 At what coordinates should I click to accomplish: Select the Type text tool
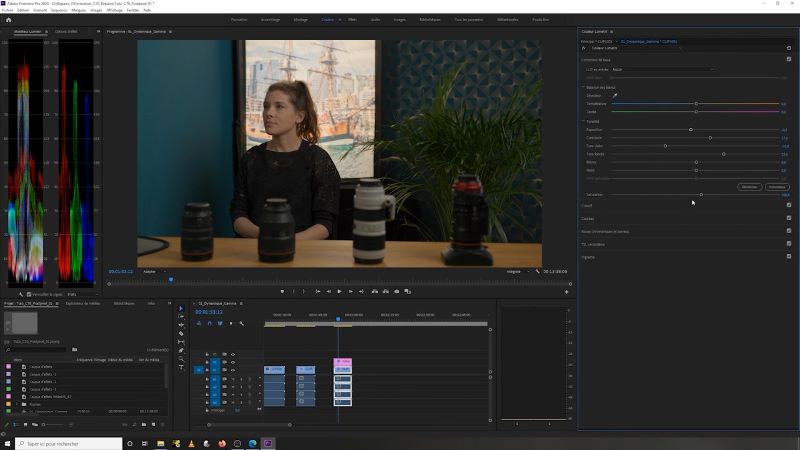click(x=181, y=367)
